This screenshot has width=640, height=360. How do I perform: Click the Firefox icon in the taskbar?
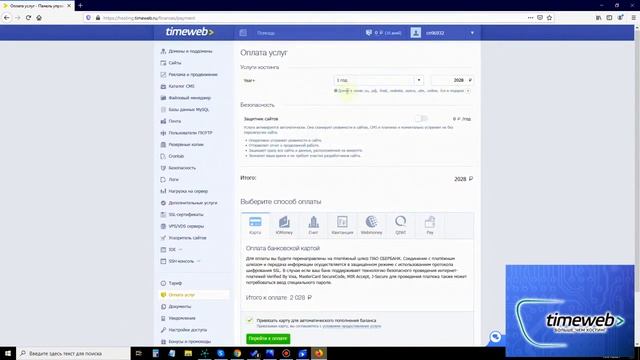click(319, 353)
